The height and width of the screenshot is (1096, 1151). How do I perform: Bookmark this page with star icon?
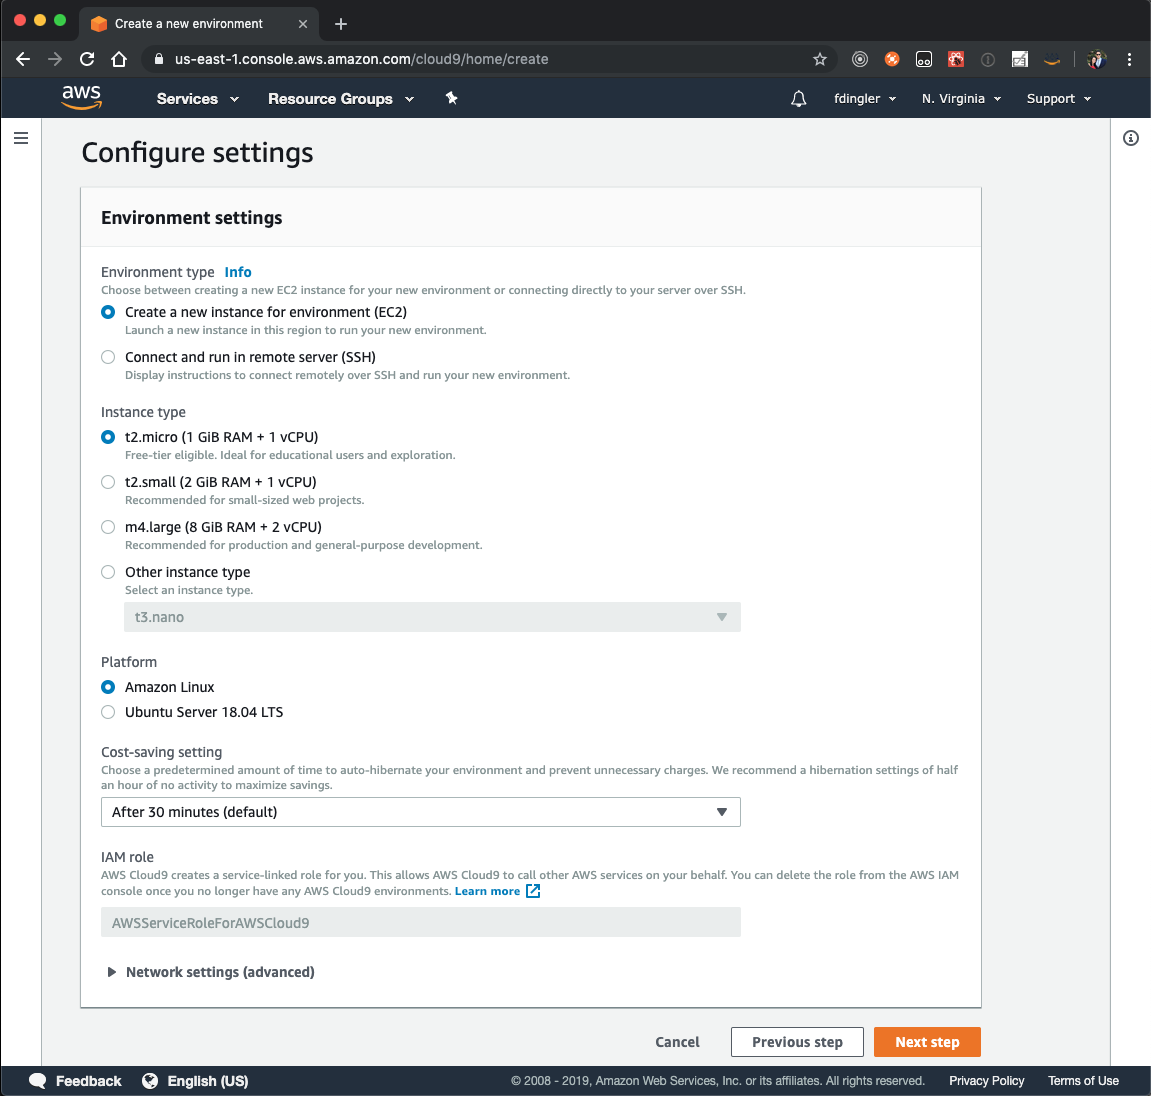pyautogui.click(x=820, y=59)
